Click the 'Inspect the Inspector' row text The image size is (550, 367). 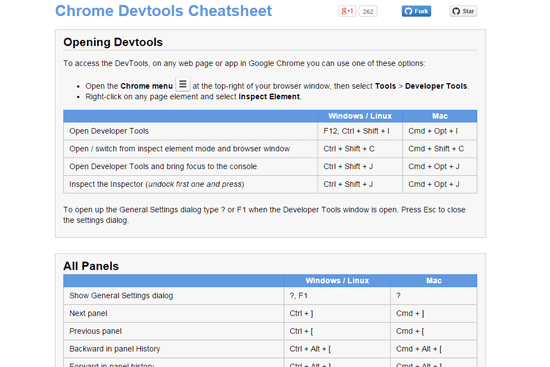[157, 184]
